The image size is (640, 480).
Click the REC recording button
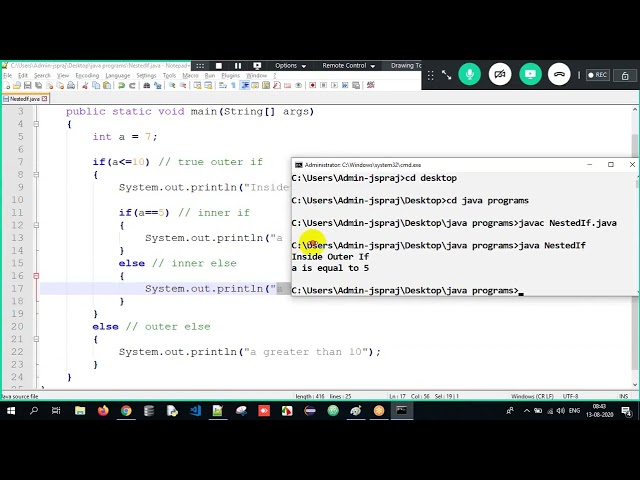(598, 75)
